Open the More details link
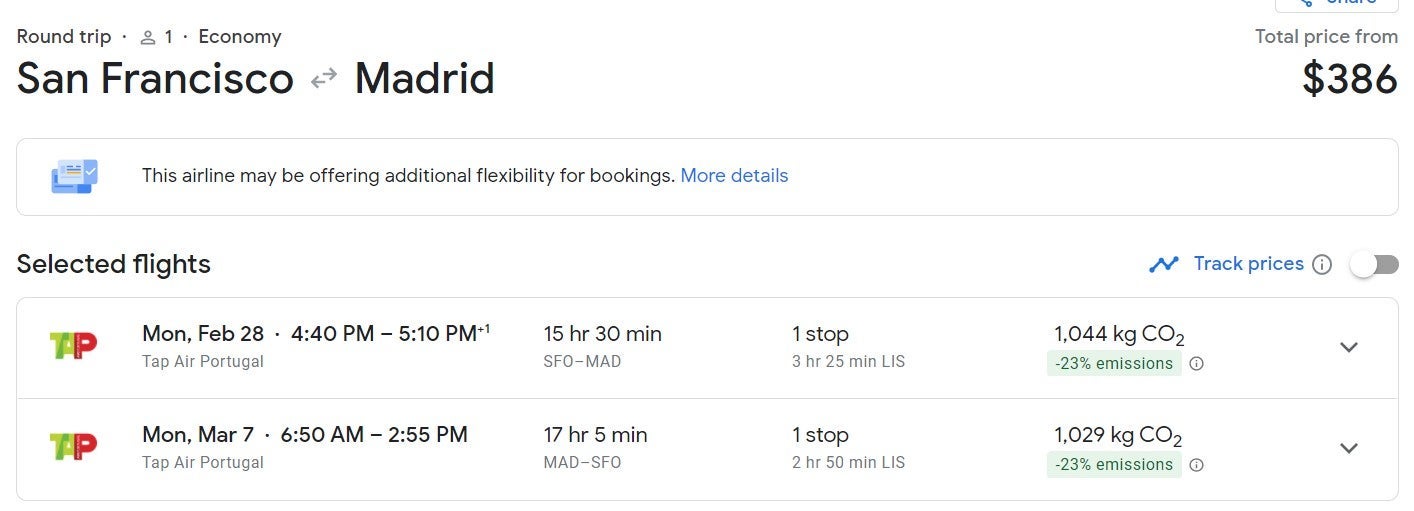 coord(734,176)
